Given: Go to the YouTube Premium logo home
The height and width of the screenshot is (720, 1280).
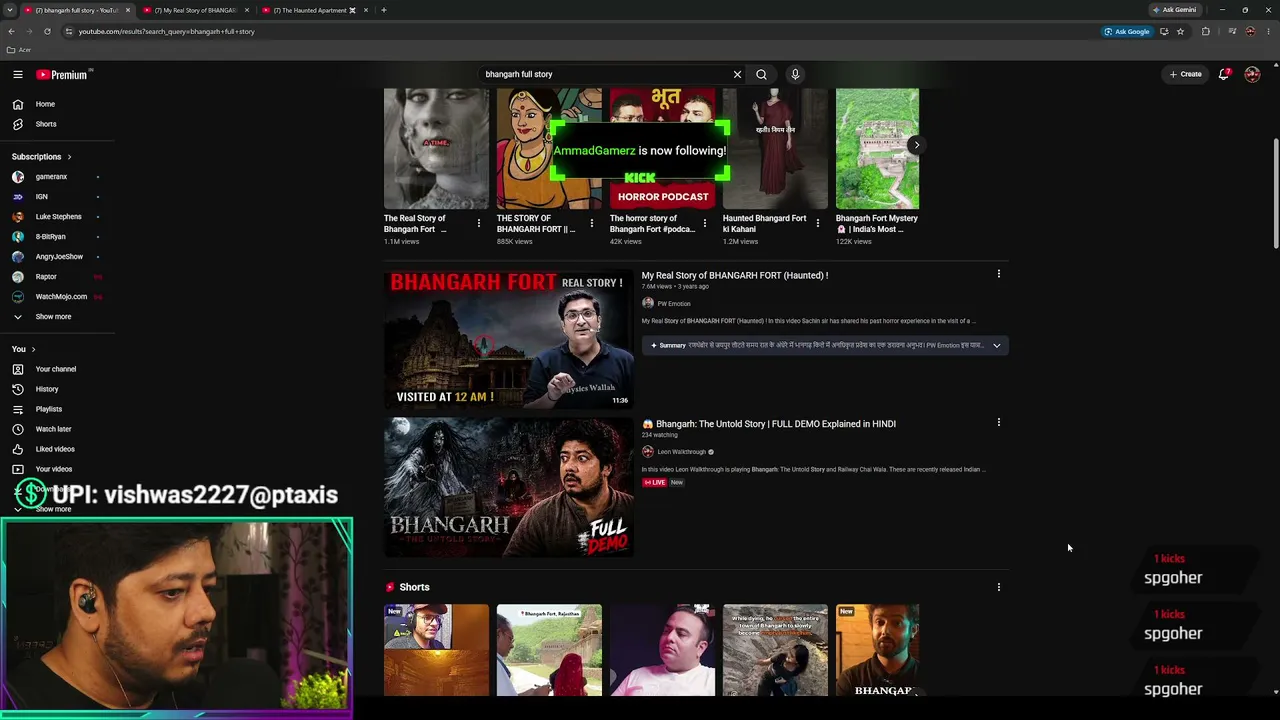Looking at the screenshot, I should [x=62, y=74].
